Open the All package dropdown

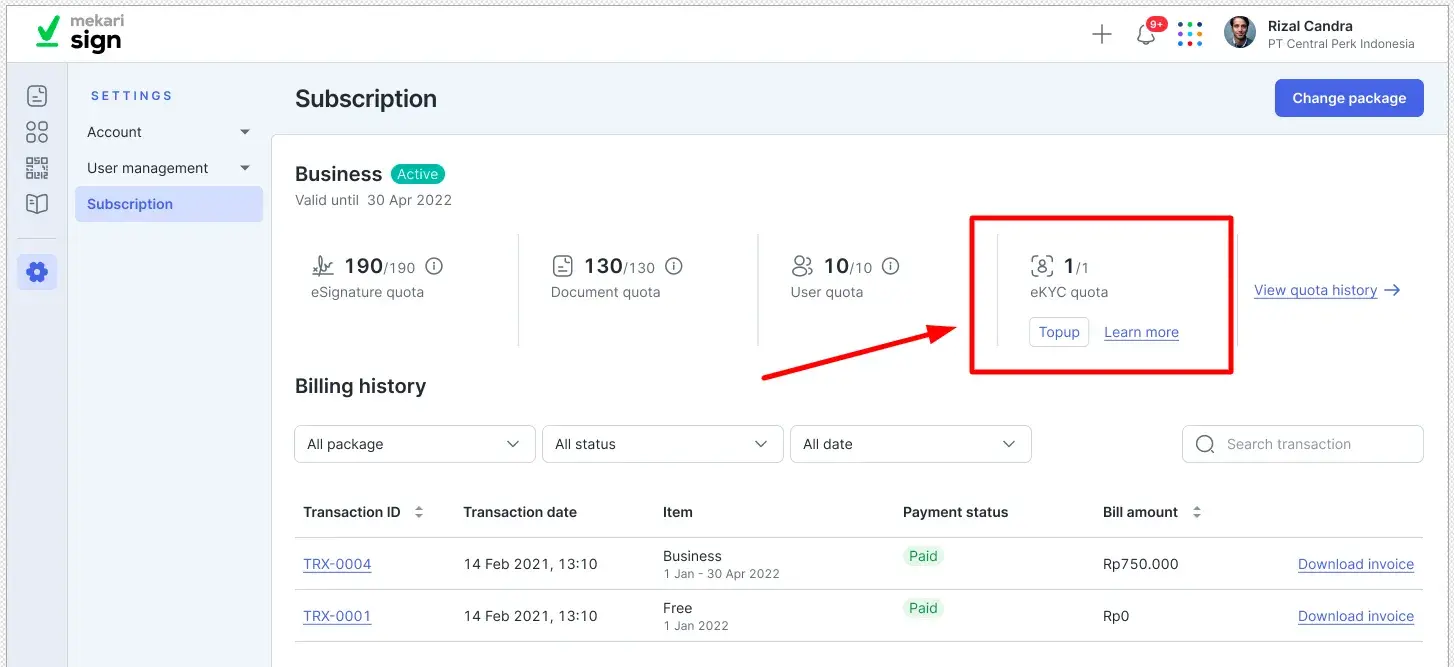click(413, 443)
